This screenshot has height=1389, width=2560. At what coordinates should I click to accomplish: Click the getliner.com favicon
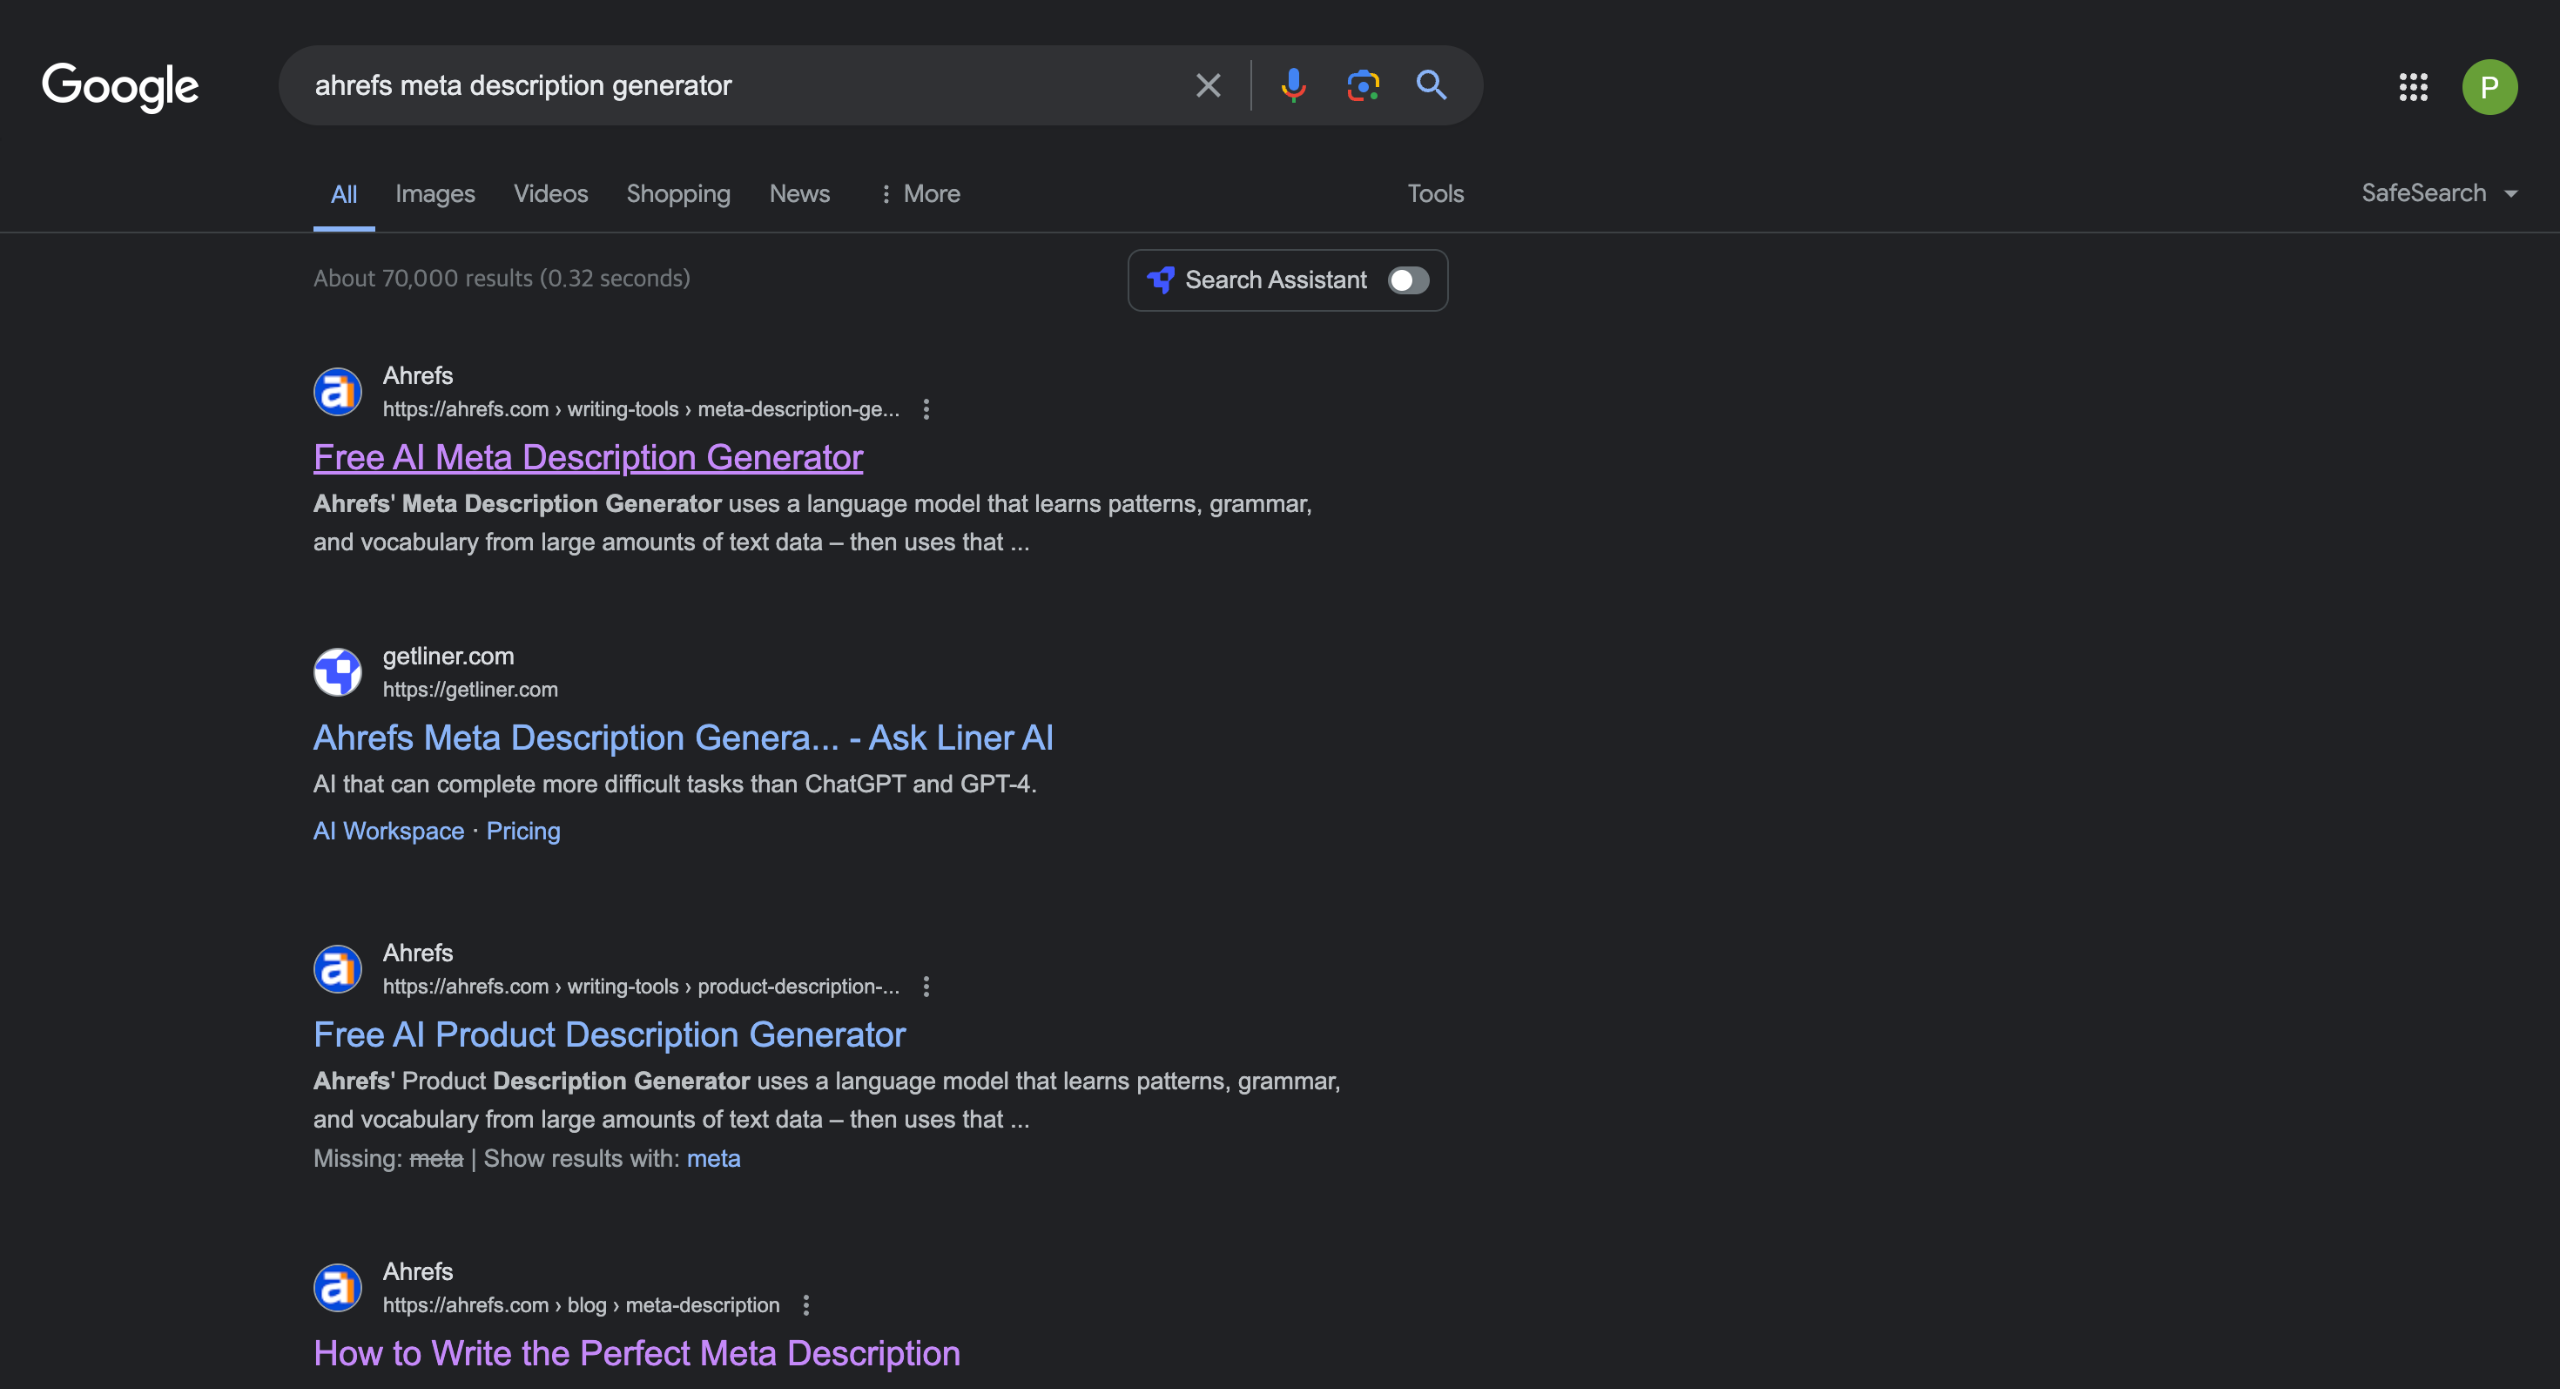point(338,672)
